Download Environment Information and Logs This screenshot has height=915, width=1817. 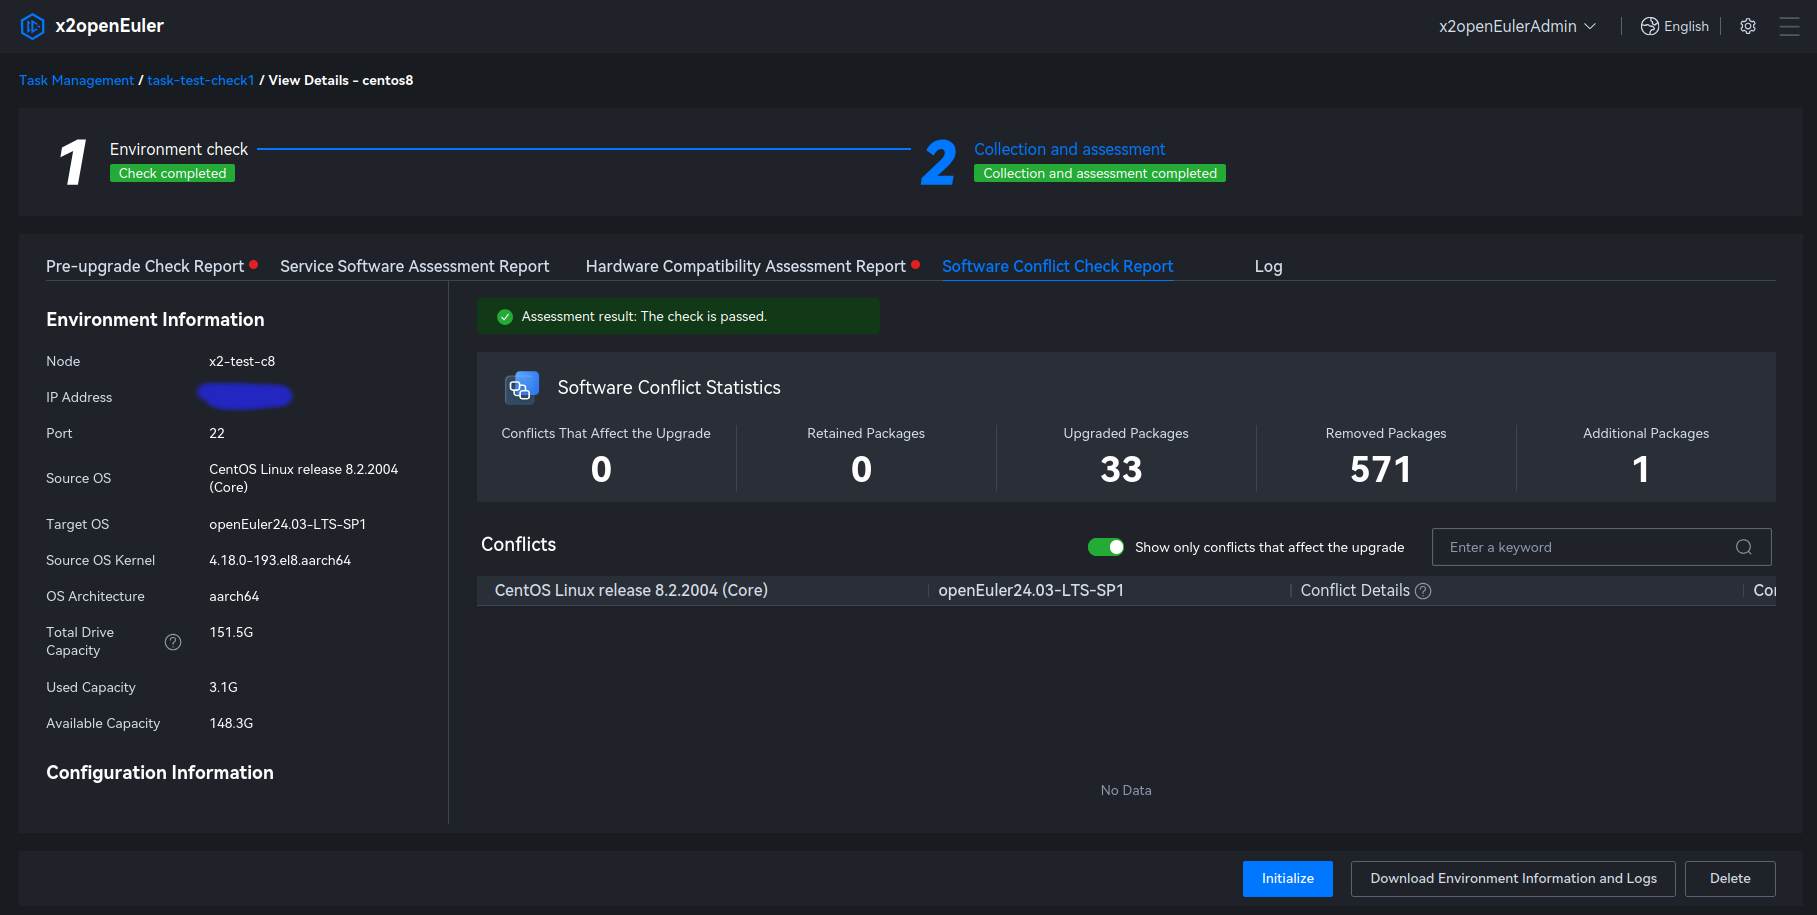pyautogui.click(x=1512, y=879)
